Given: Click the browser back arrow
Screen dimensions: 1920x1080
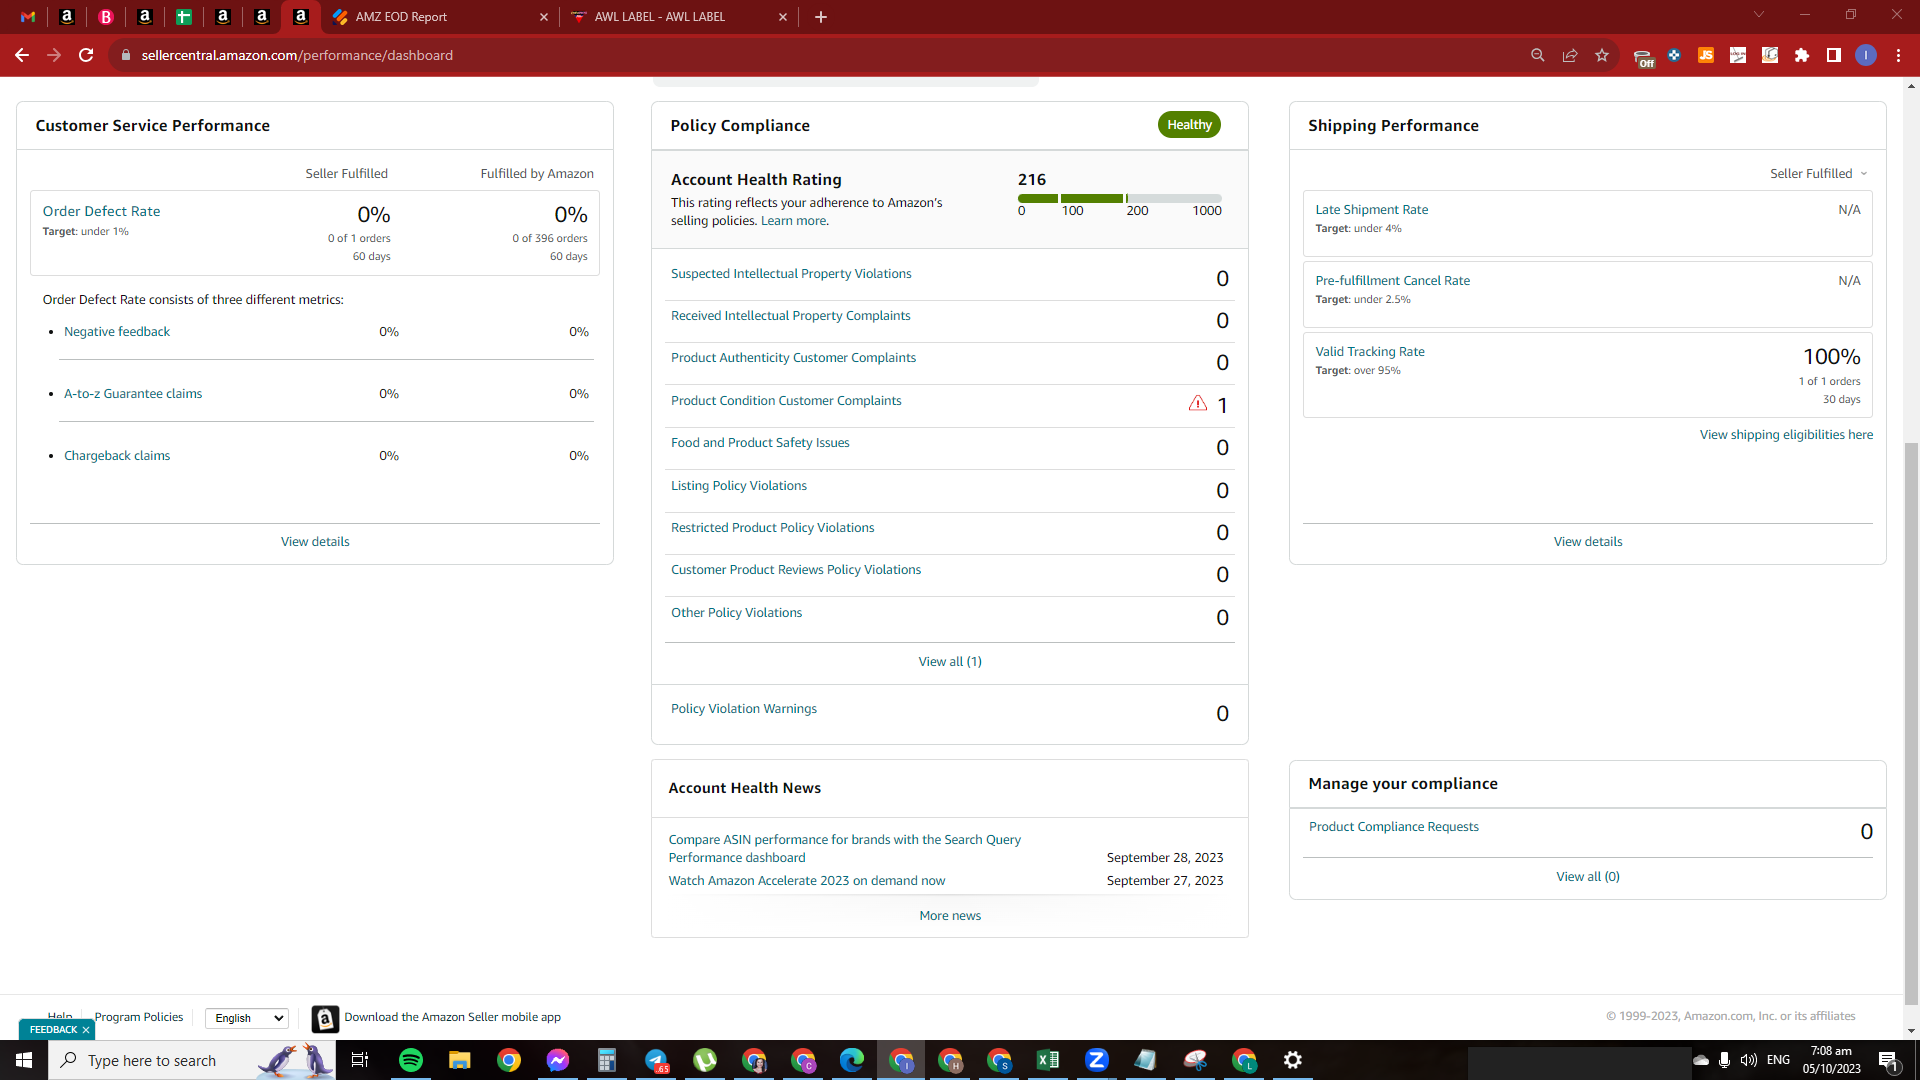Looking at the screenshot, I should [22, 55].
